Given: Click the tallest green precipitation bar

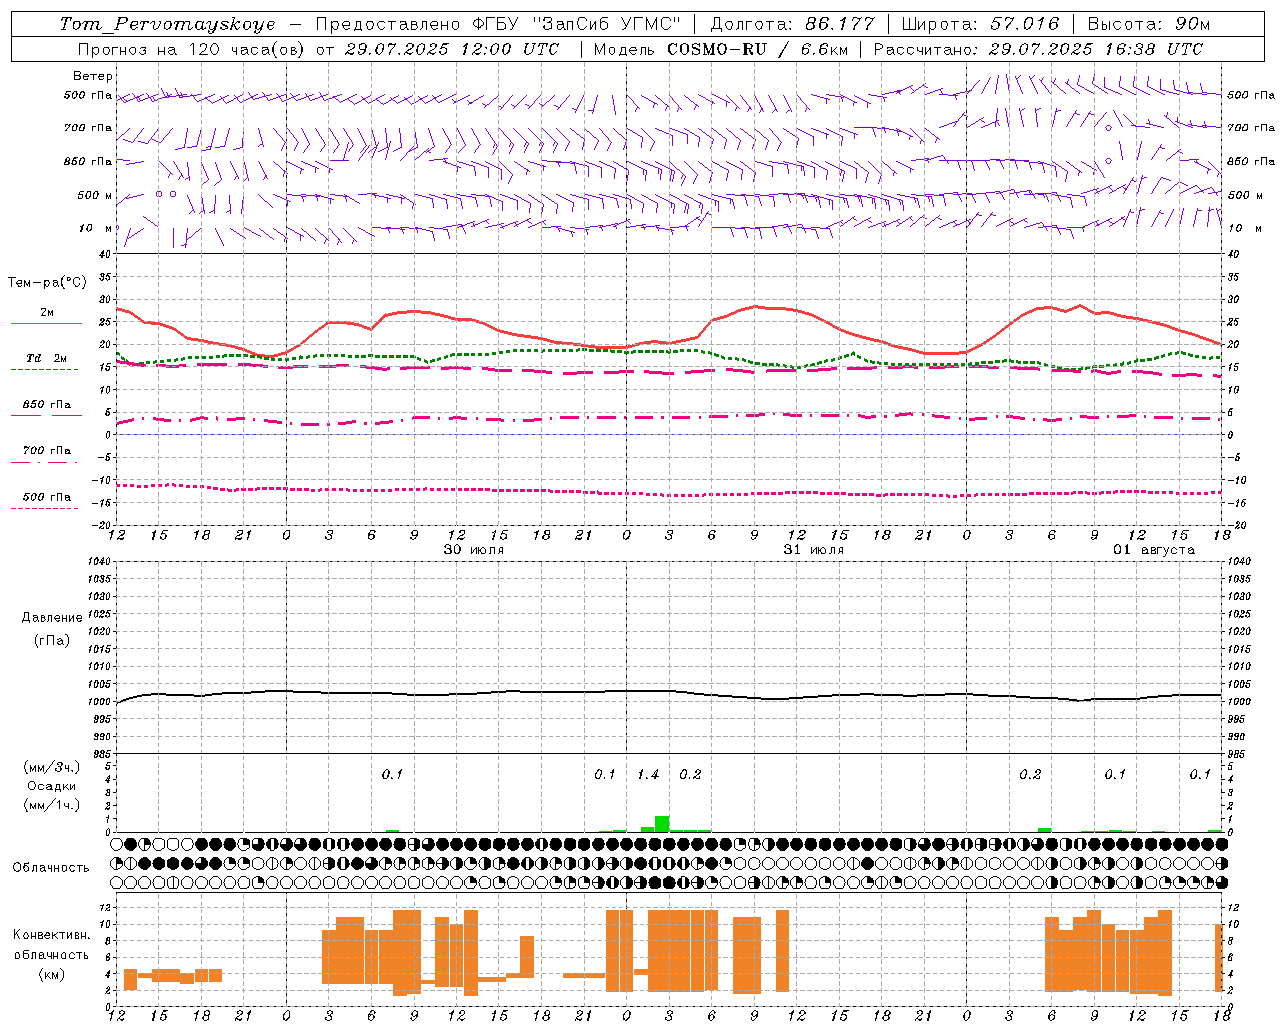Looking at the screenshot, I should 662,823.
